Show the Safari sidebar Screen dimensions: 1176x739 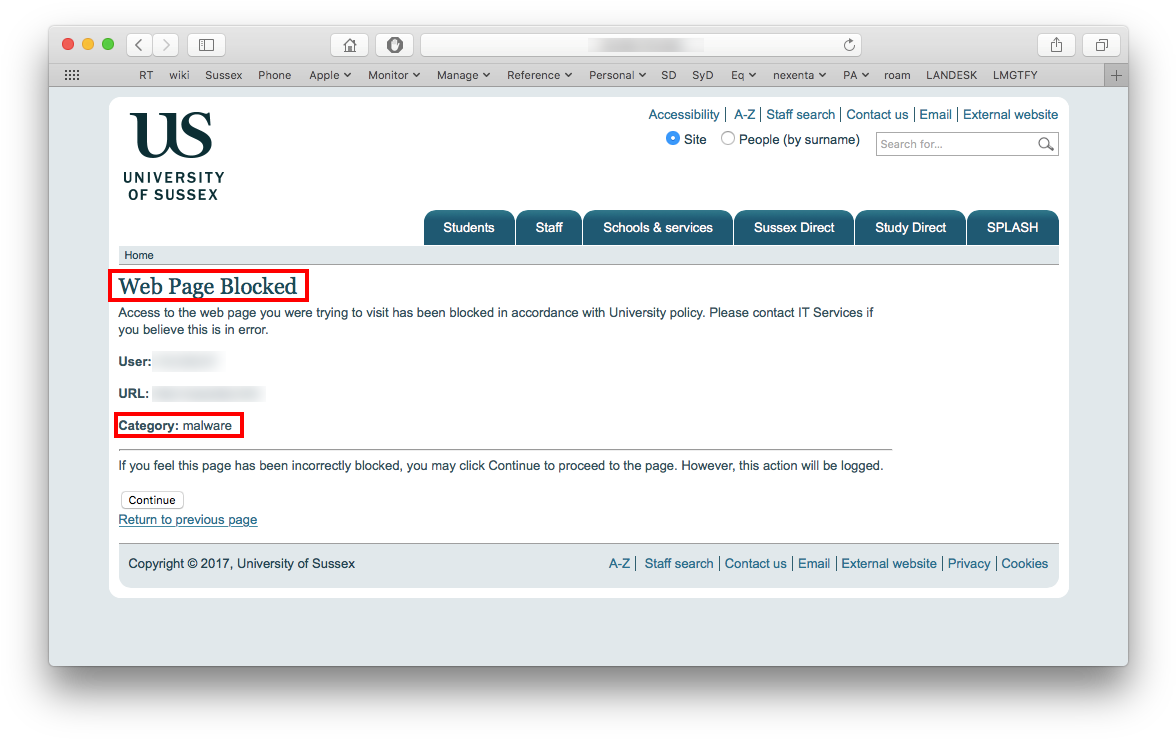tap(206, 45)
